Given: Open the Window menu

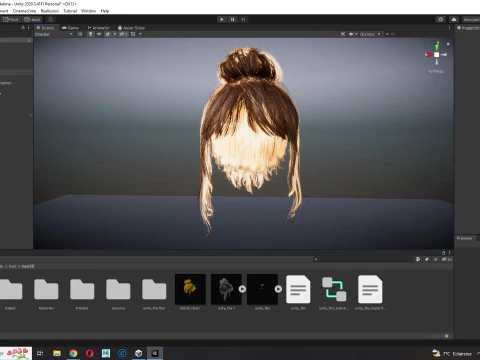Looking at the screenshot, I should point(88,11).
